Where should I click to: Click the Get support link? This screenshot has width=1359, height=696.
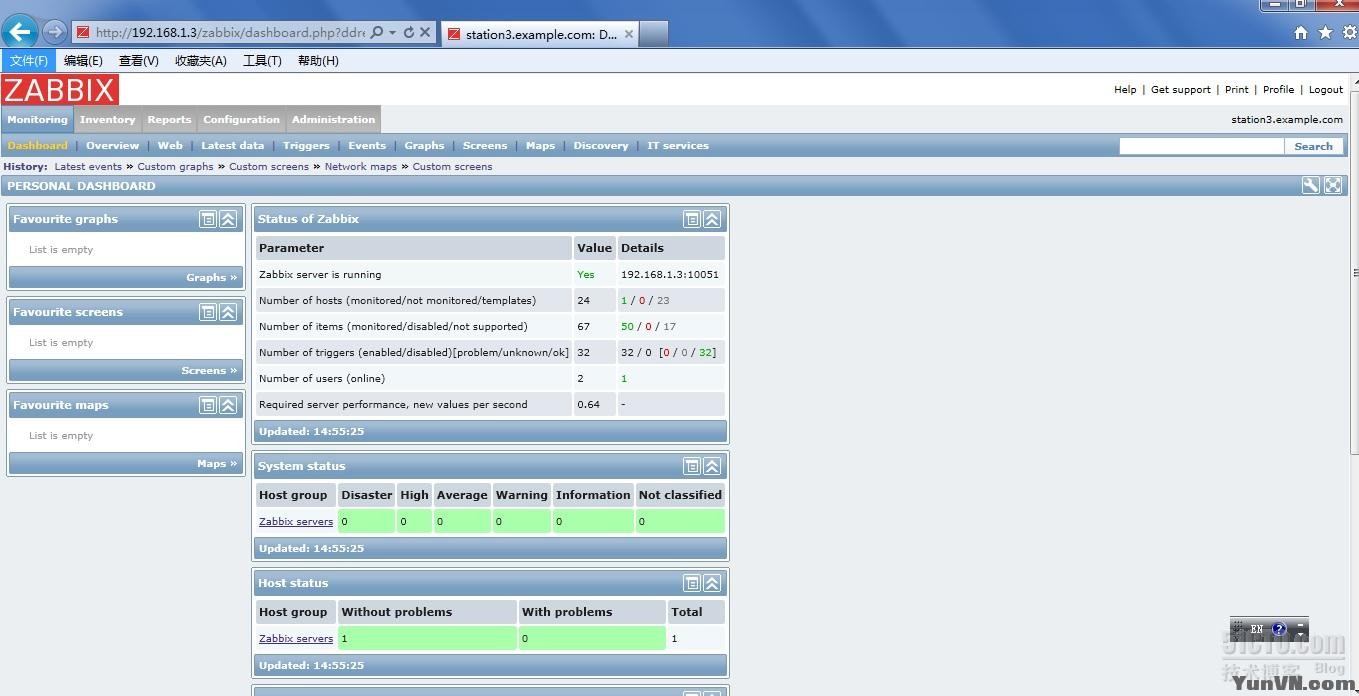coord(1181,89)
